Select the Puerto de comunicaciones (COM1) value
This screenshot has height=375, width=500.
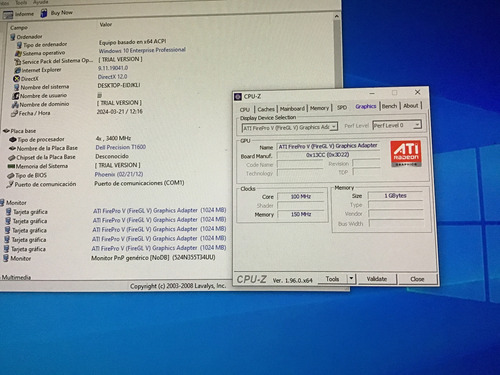(x=139, y=183)
